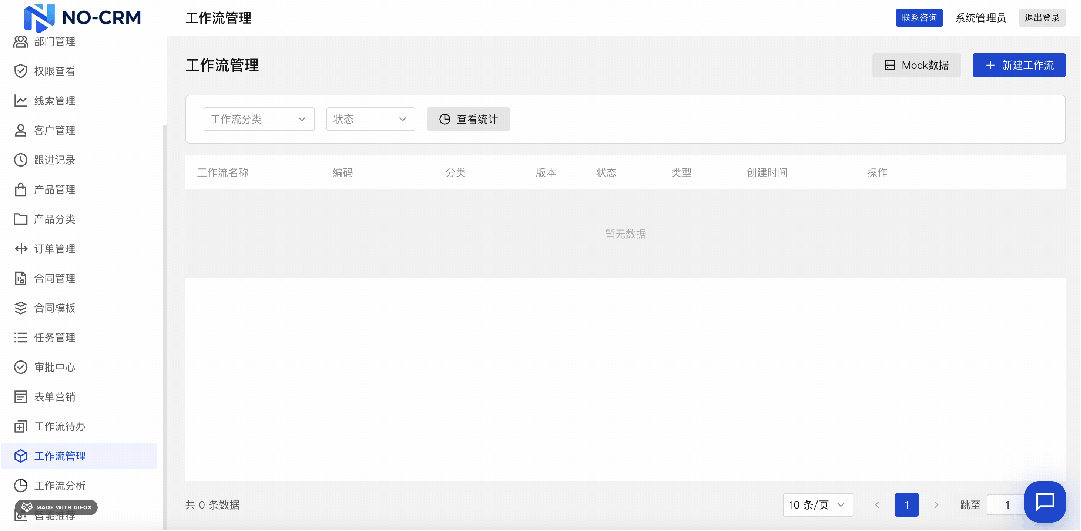1081x531 pixels.
Task: Click the 共 0 条数据 total count text
Action: tap(213, 505)
